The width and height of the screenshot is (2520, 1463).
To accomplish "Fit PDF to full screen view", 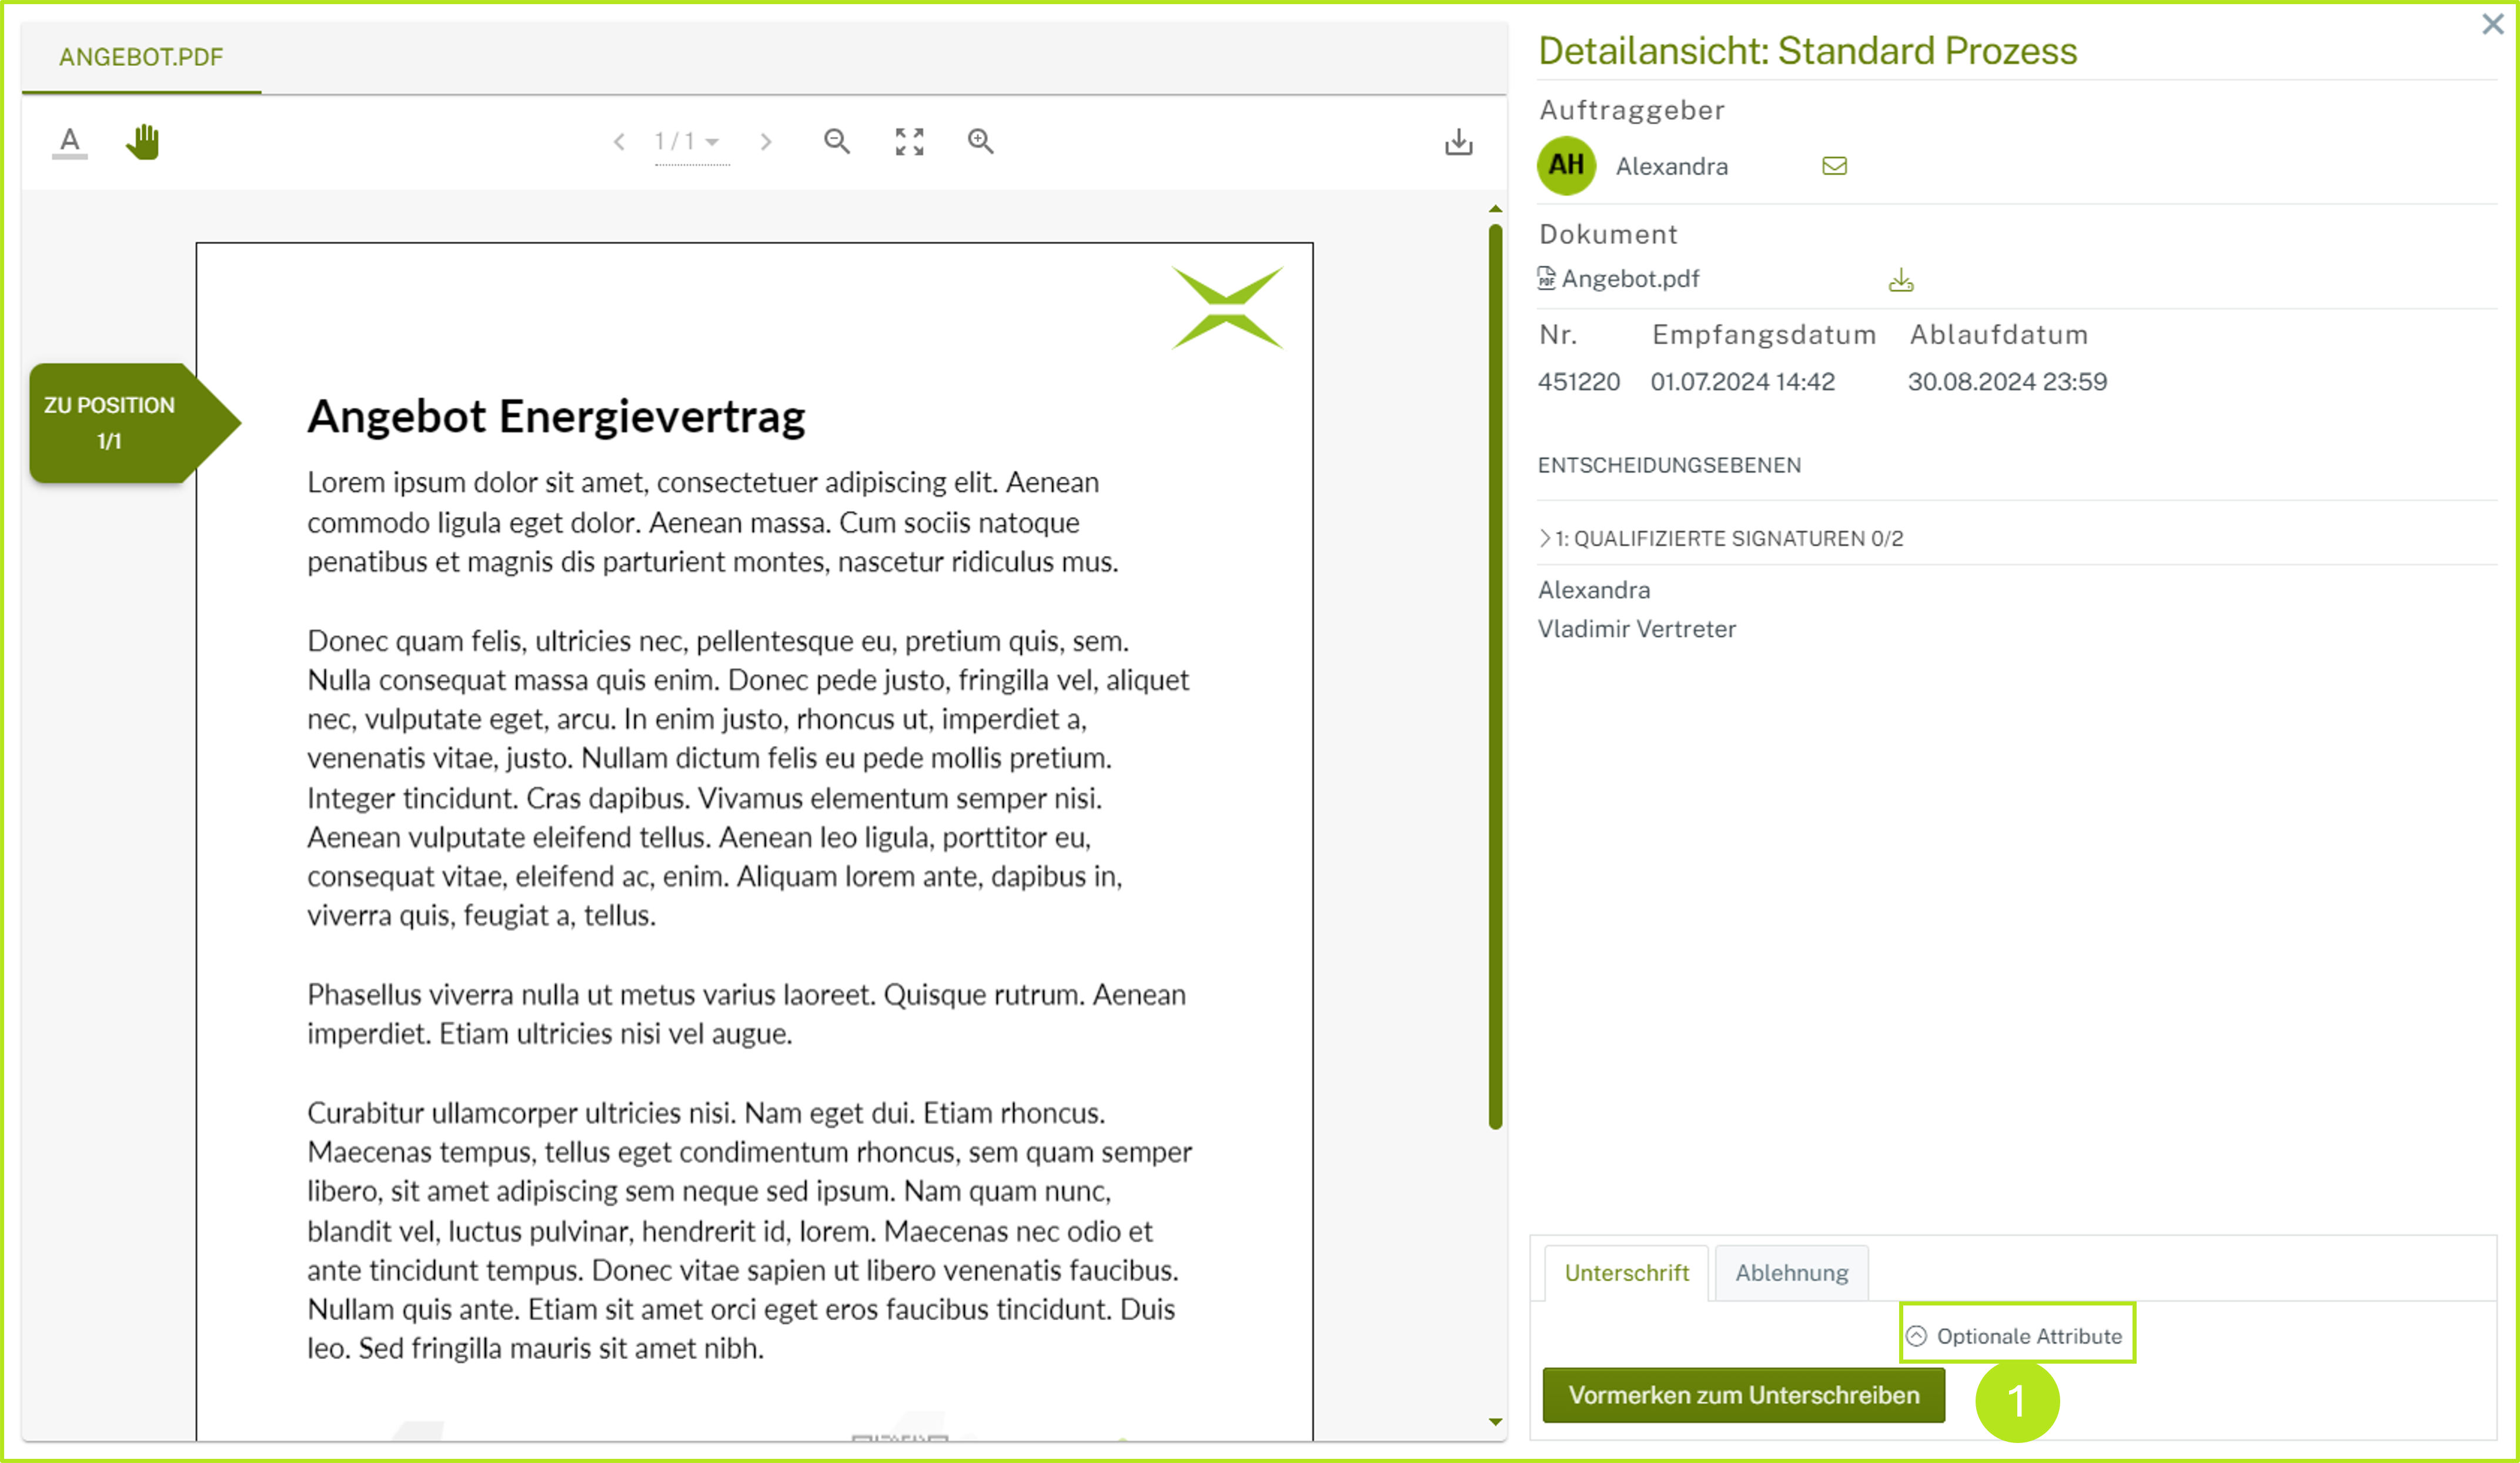I will tap(909, 141).
